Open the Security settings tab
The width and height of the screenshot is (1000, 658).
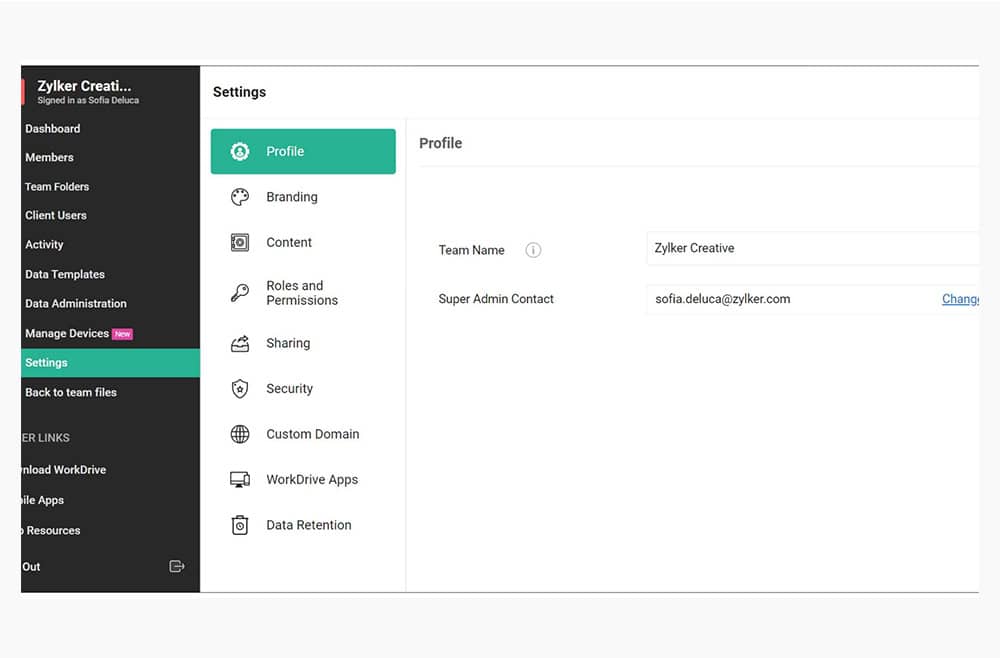[x=303, y=388]
